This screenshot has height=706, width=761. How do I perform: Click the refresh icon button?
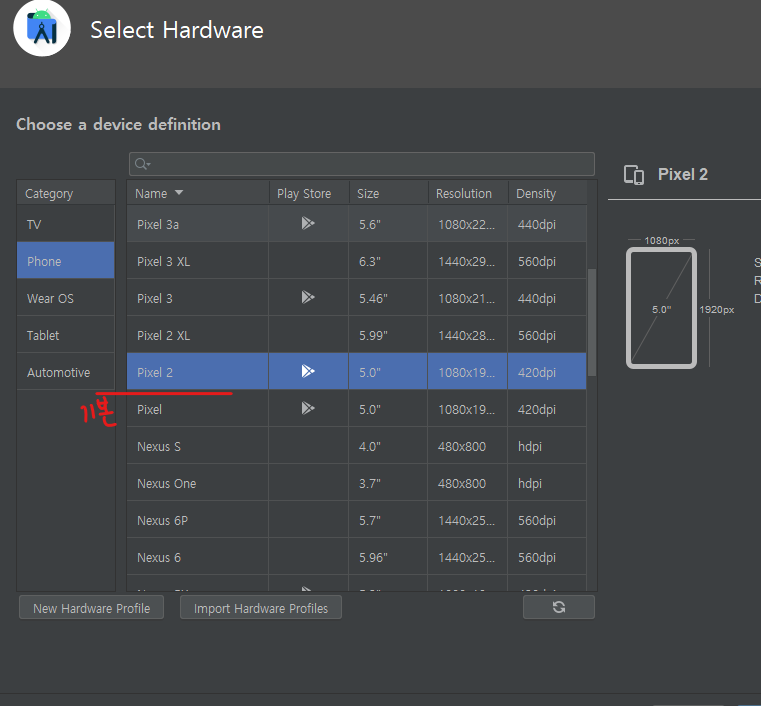(x=559, y=607)
